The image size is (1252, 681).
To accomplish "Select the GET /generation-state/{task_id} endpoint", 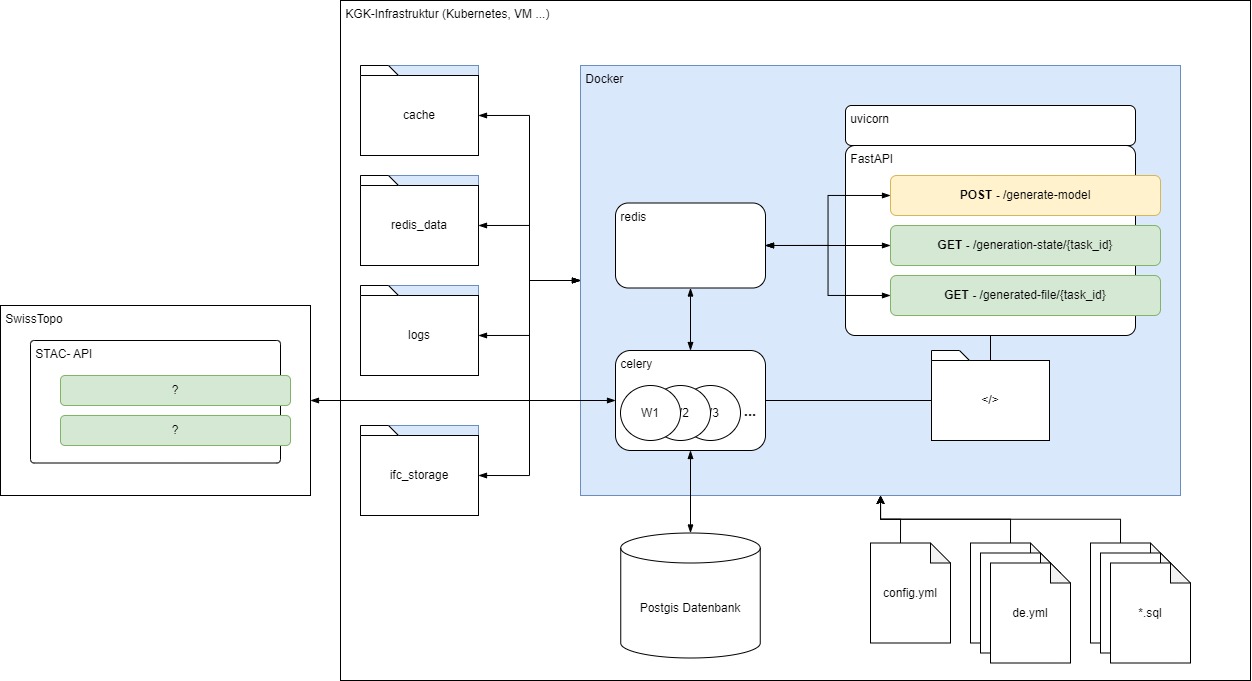I will point(1025,245).
